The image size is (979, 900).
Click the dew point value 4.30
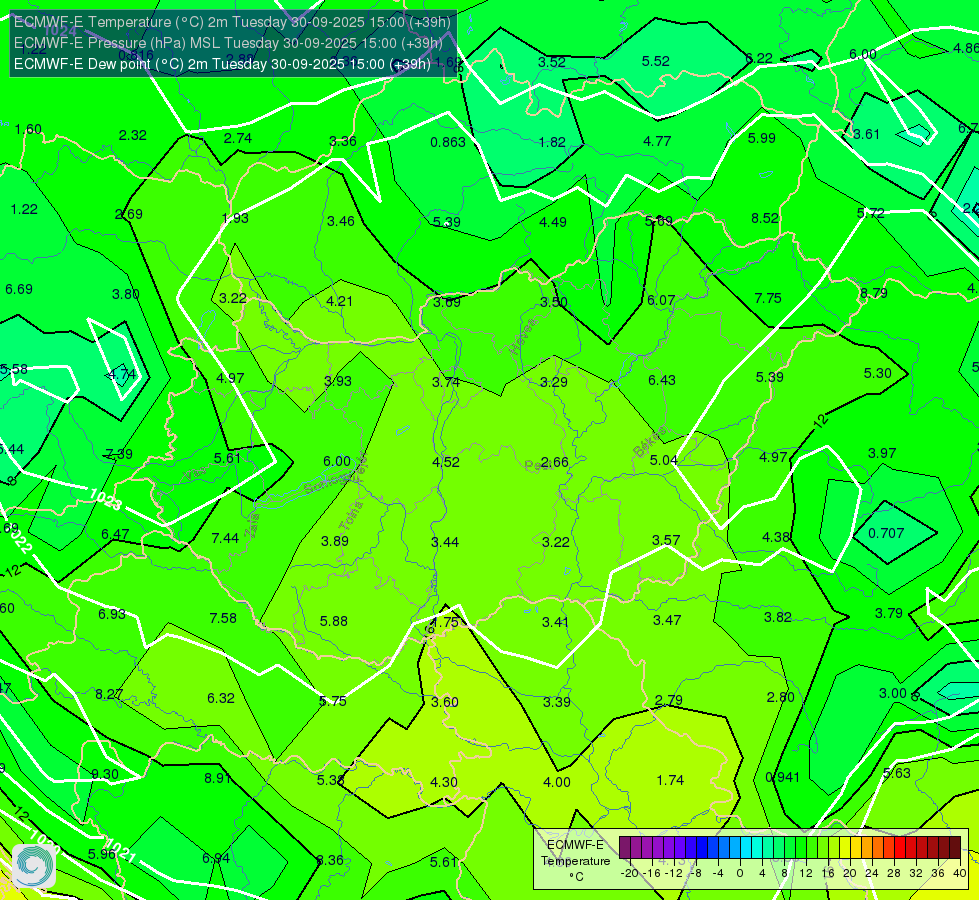tap(444, 782)
